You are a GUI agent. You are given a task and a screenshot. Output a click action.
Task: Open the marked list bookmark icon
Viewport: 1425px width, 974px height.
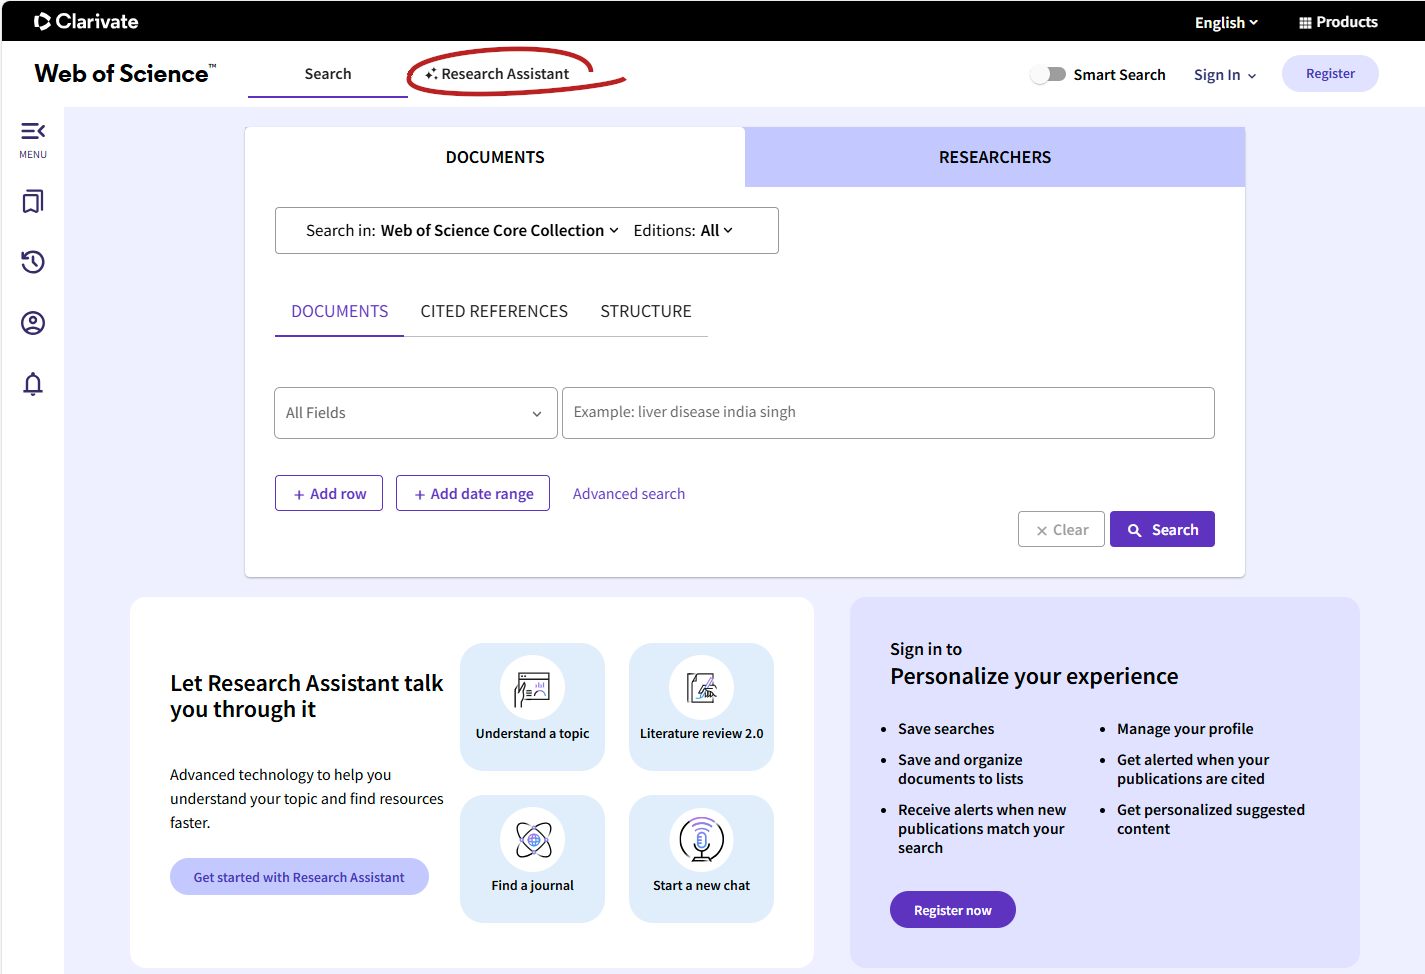33,202
